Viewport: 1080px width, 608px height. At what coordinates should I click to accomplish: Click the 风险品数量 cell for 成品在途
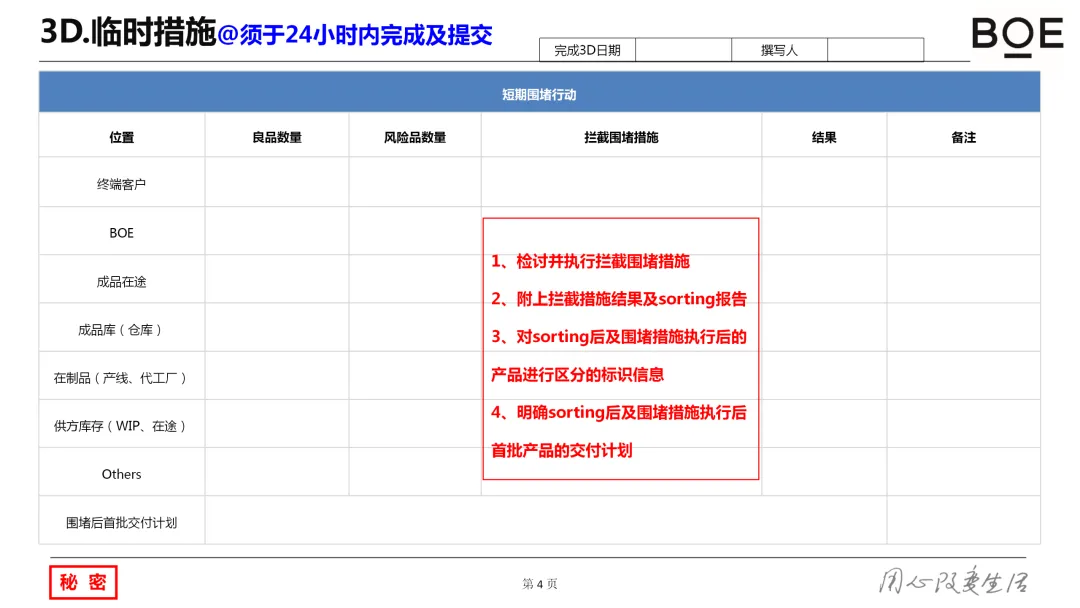415,279
